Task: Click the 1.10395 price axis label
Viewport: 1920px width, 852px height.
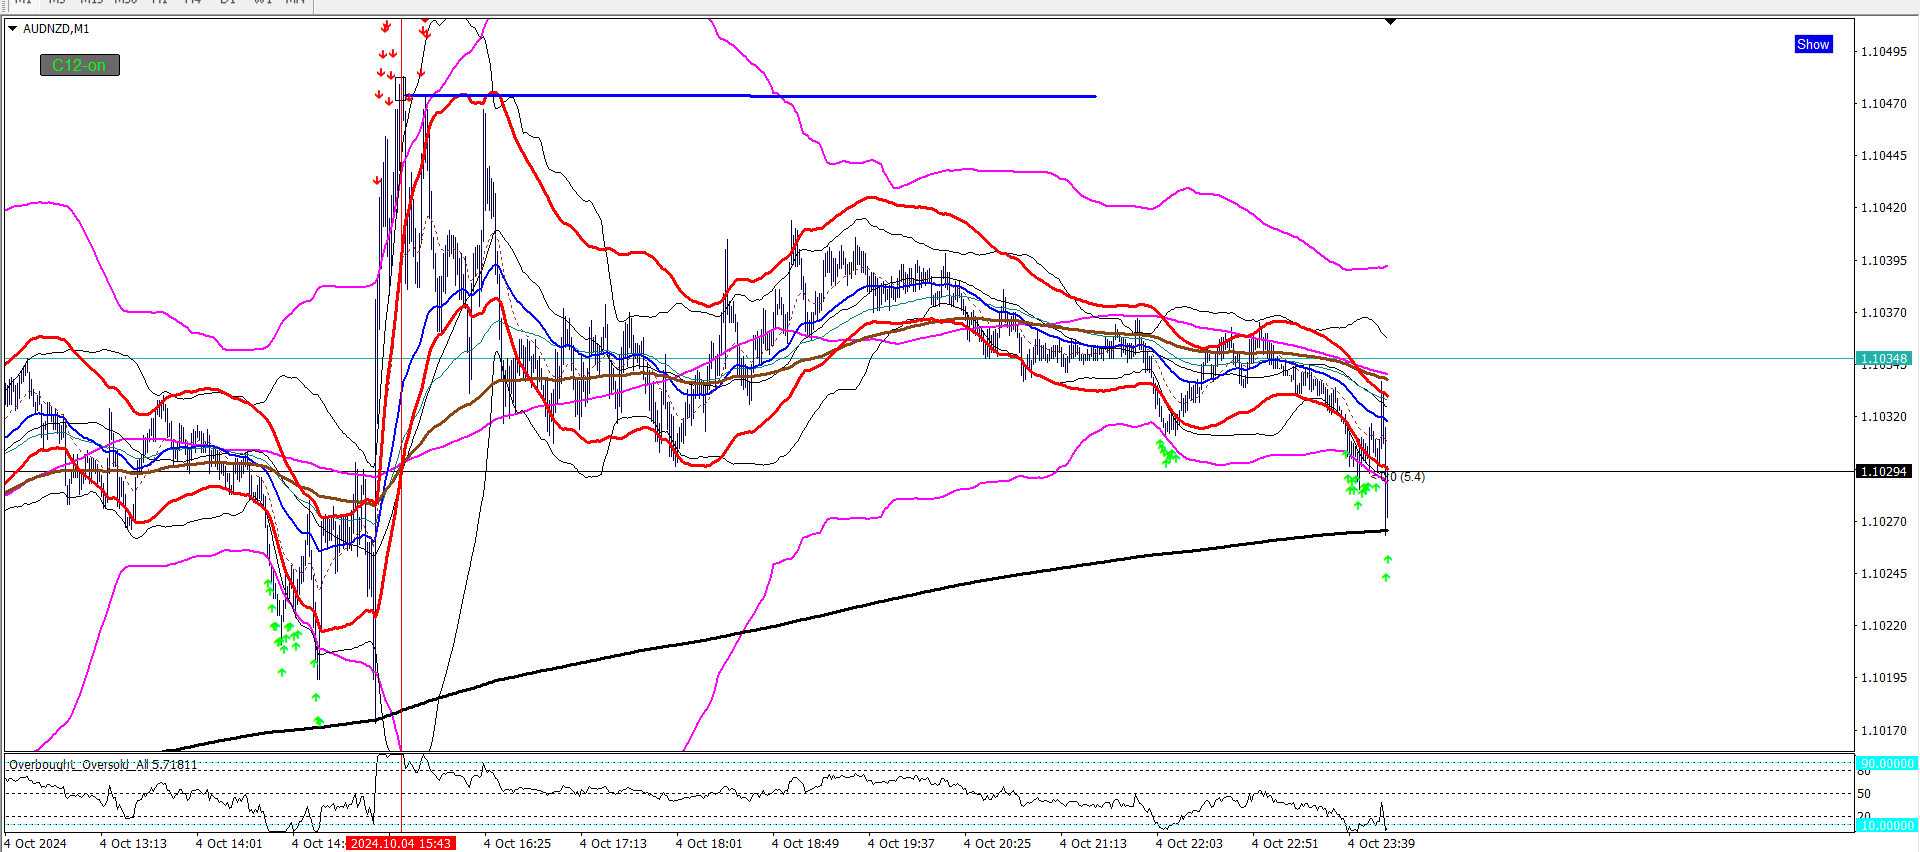Action: click(1884, 261)
